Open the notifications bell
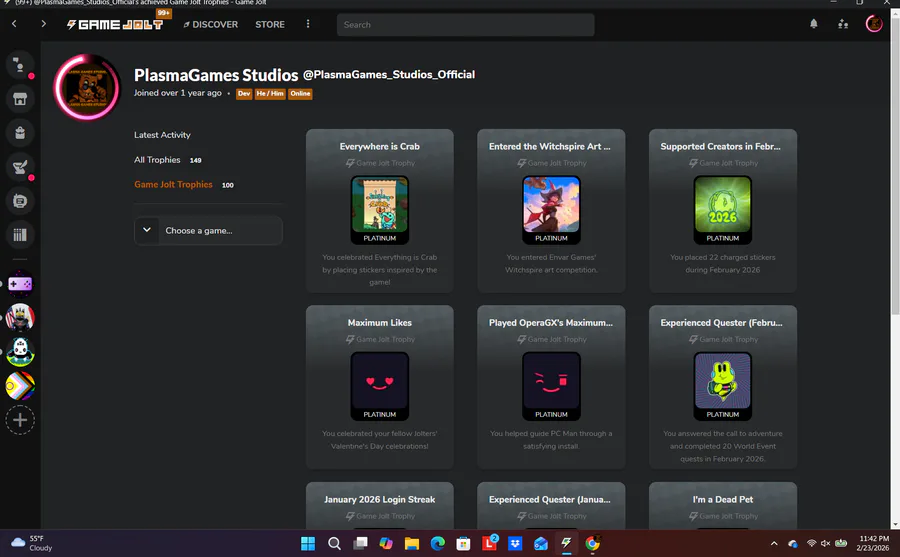Image resolution: width=900 pixels, height=557 pixels. [x=813, y=24]
